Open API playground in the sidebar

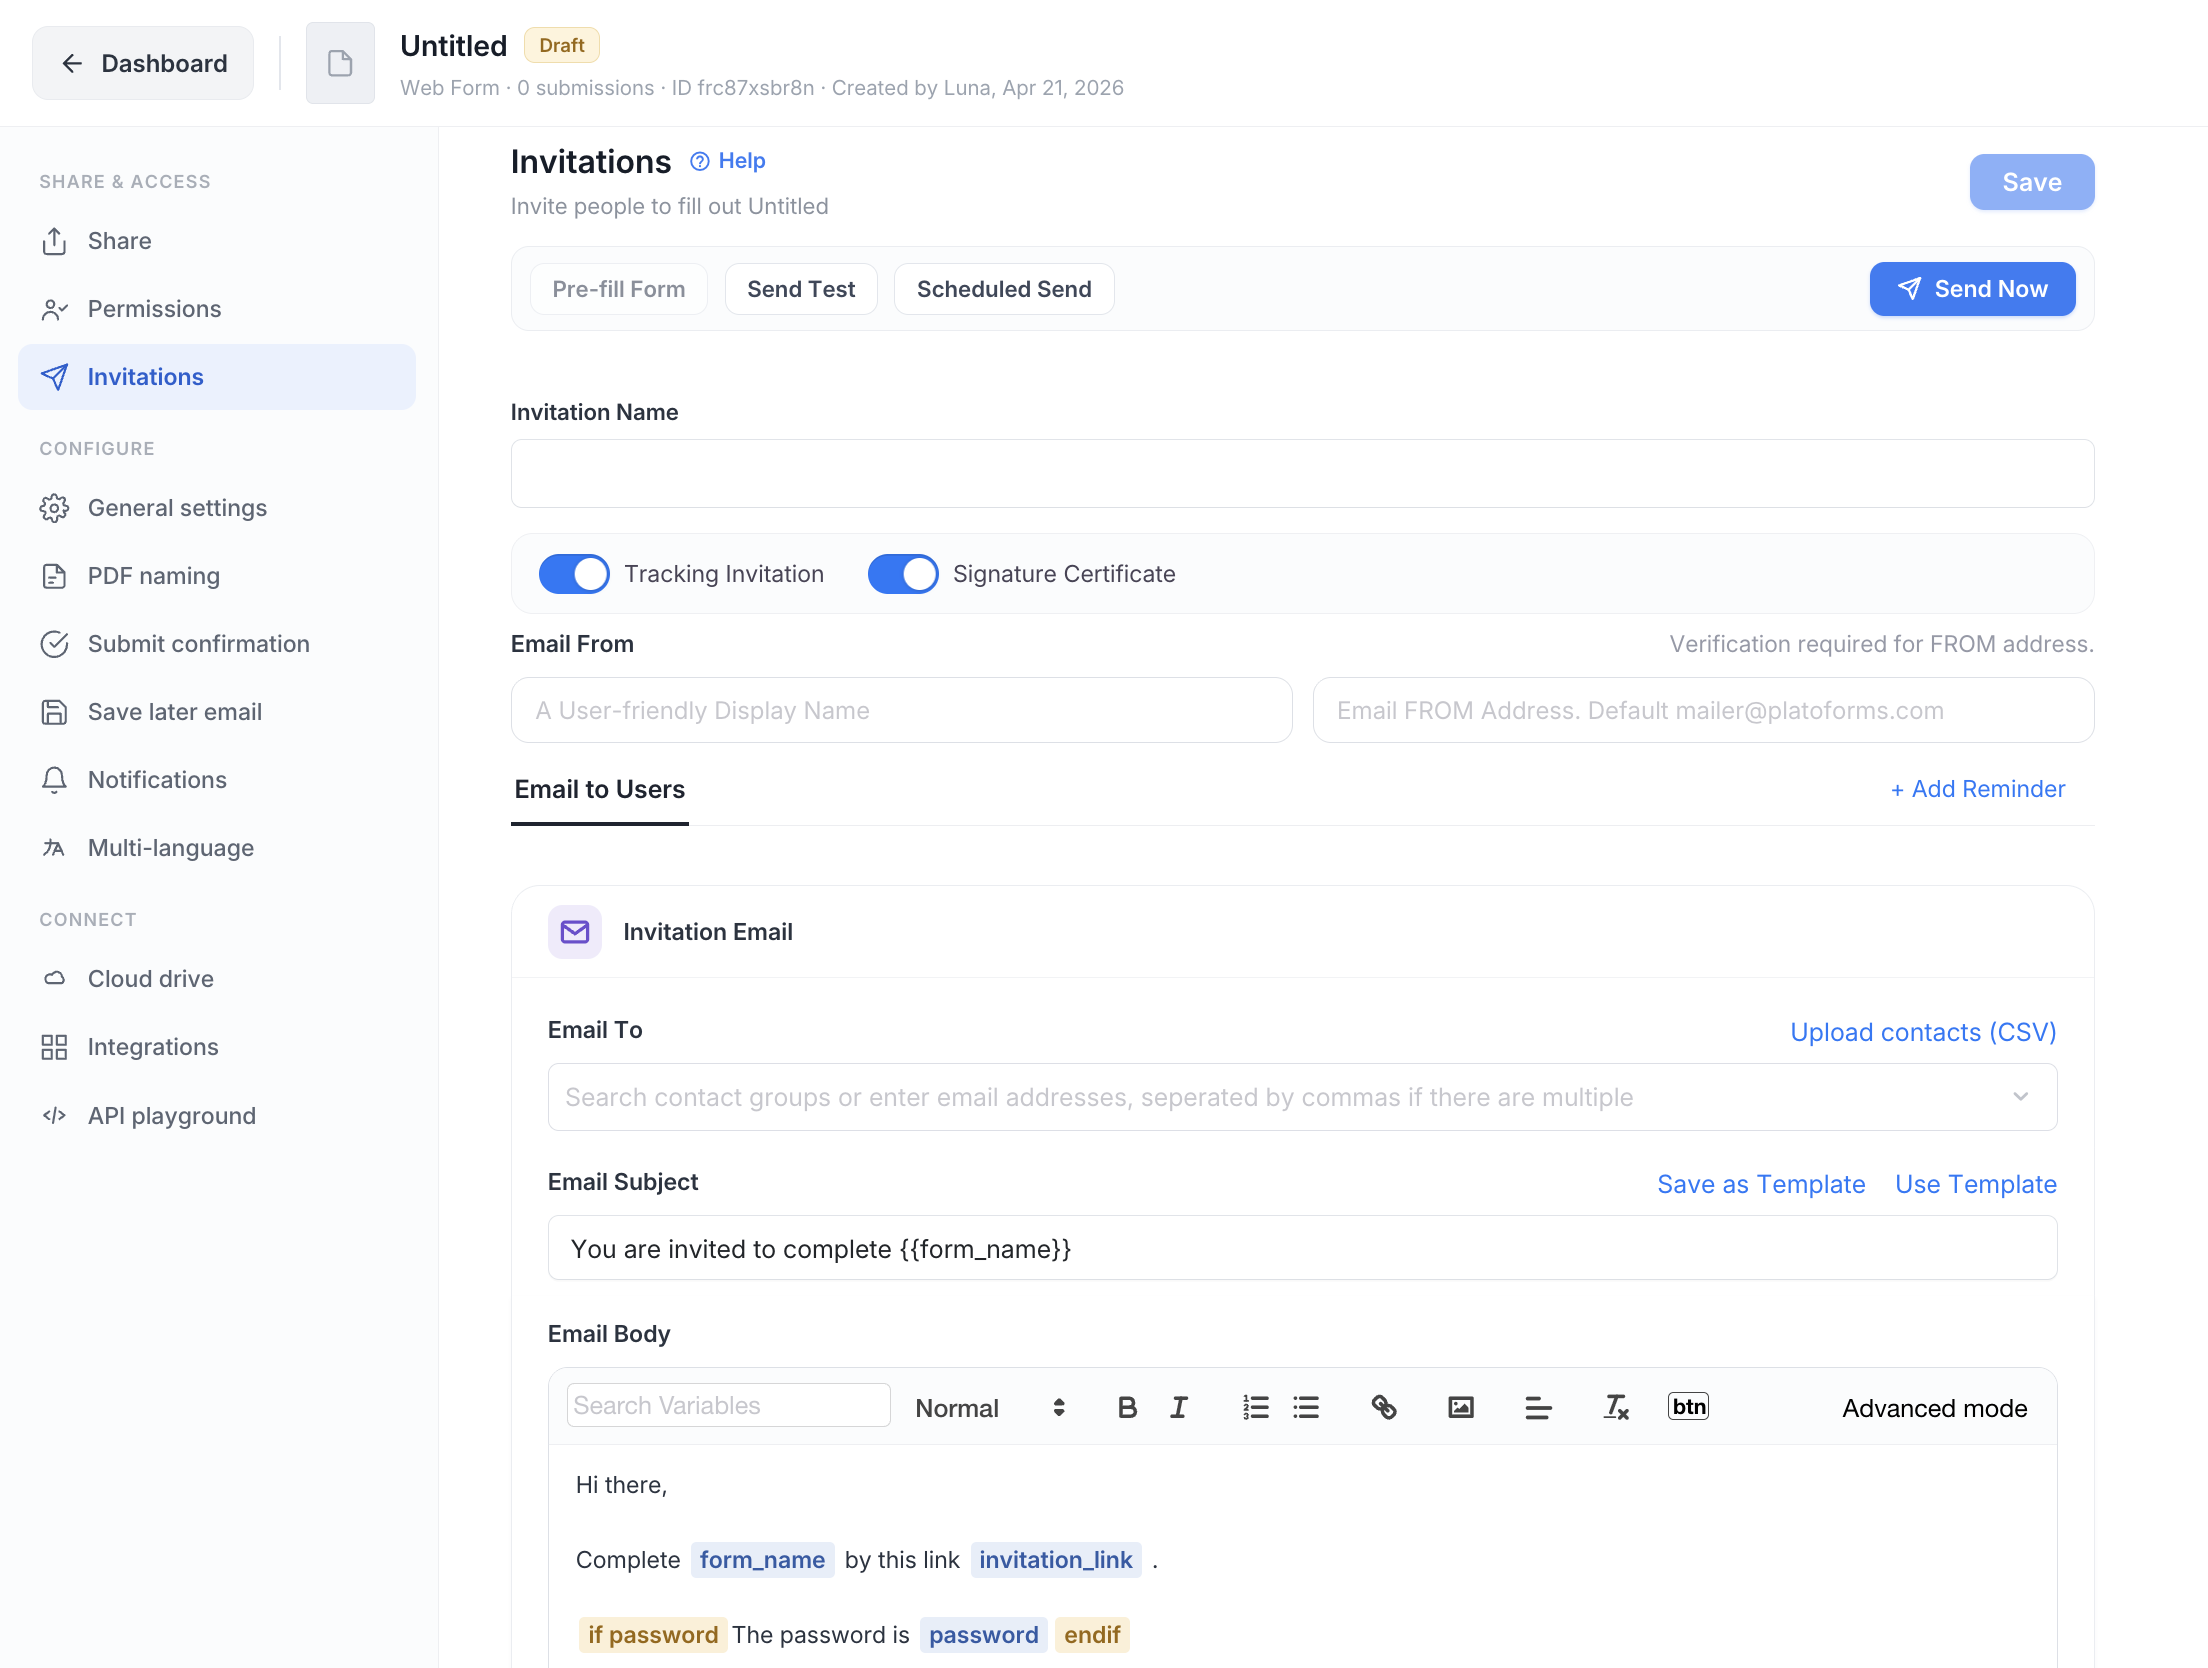coord(217,1115)
